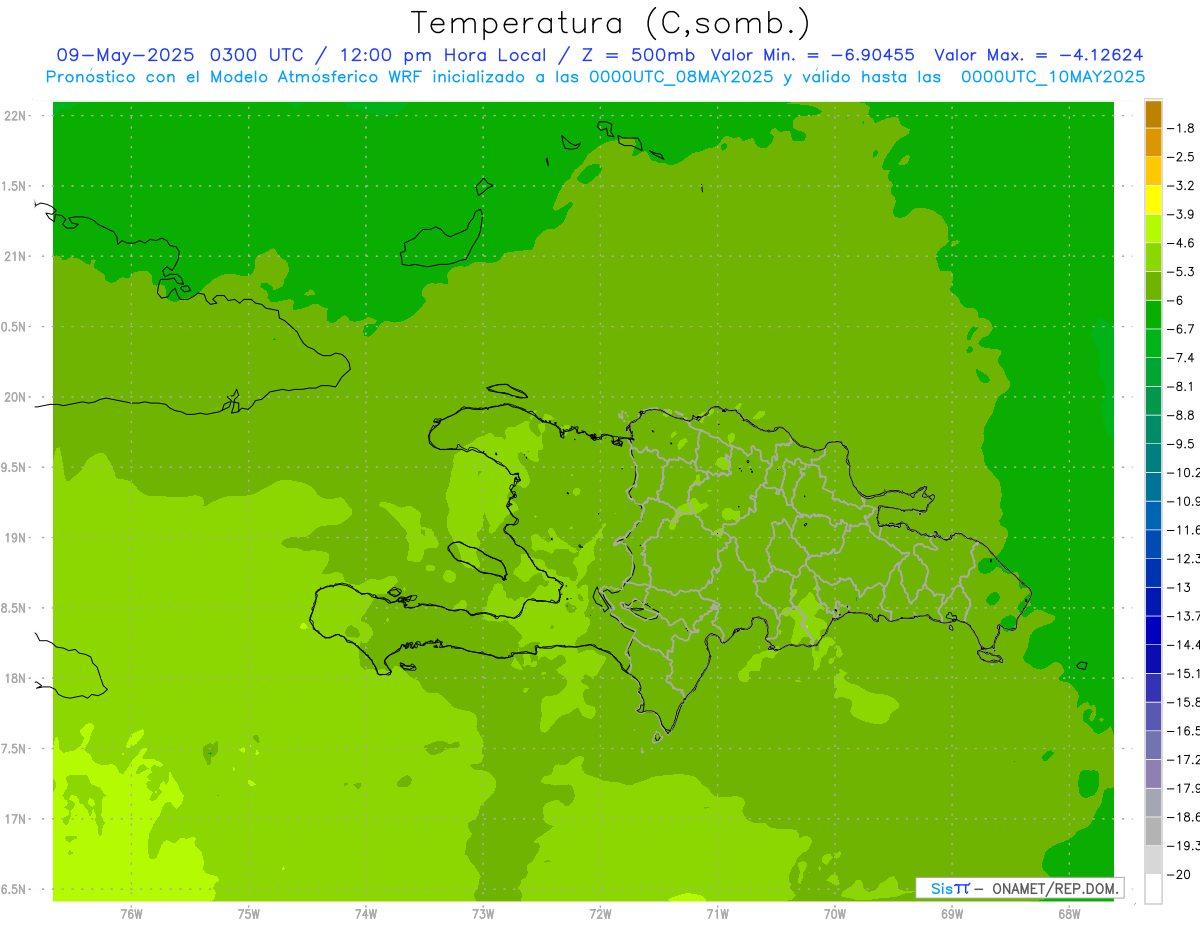Click the "22N" latitude axis label
This screenshot has width=1200, height=927.
pyautogui.click(x=15, y=116)
